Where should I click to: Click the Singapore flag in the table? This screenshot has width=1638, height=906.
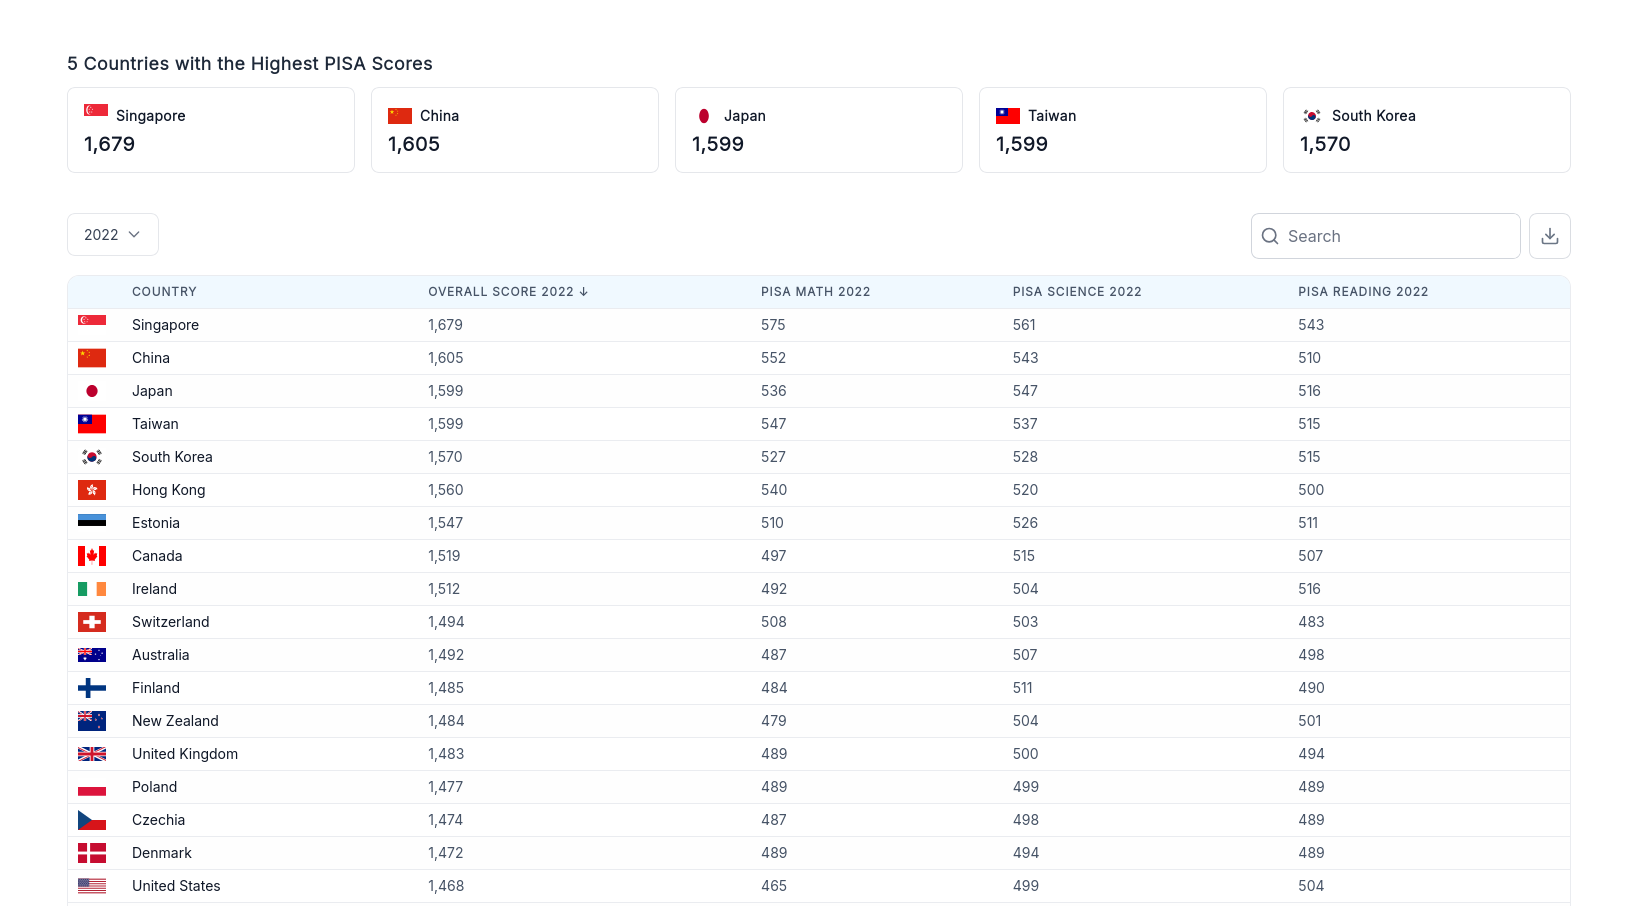coord(92,321)
